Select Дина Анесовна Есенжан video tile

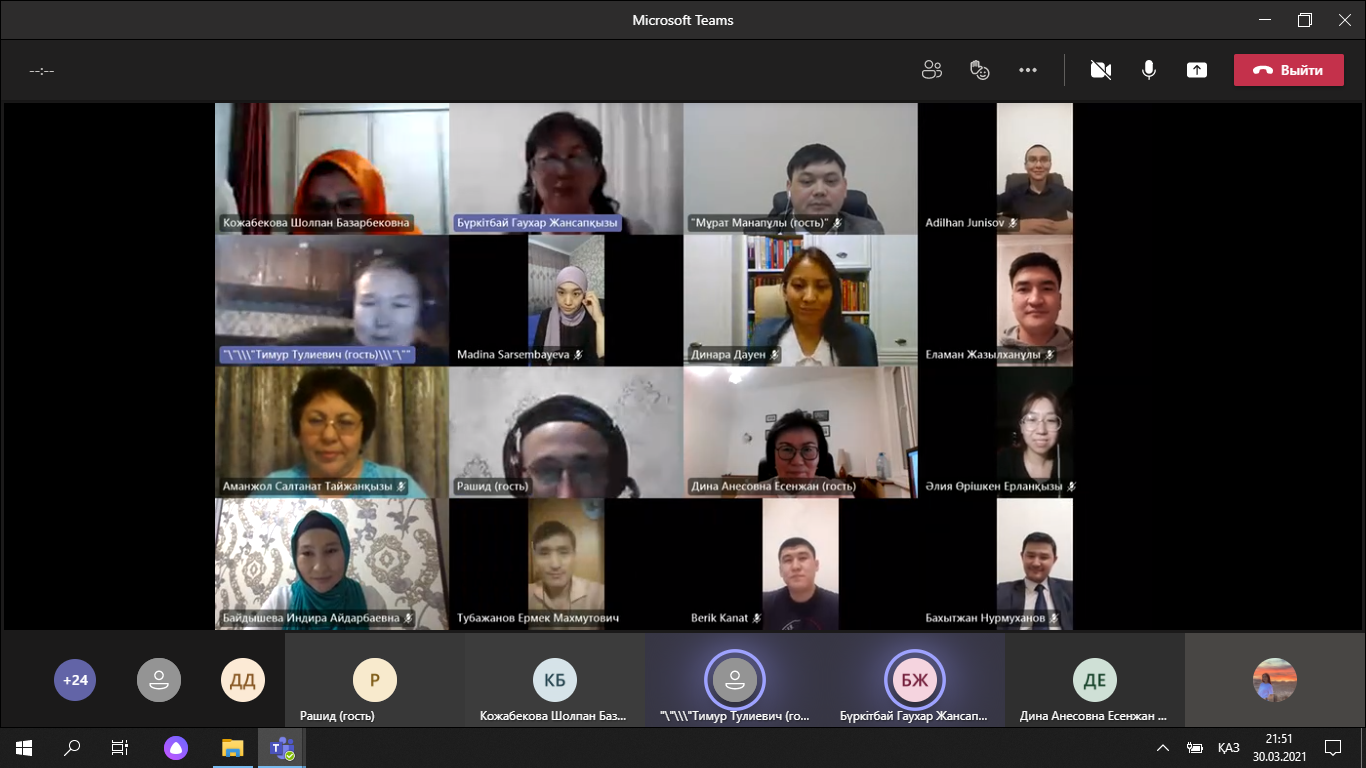pos(800,432)
